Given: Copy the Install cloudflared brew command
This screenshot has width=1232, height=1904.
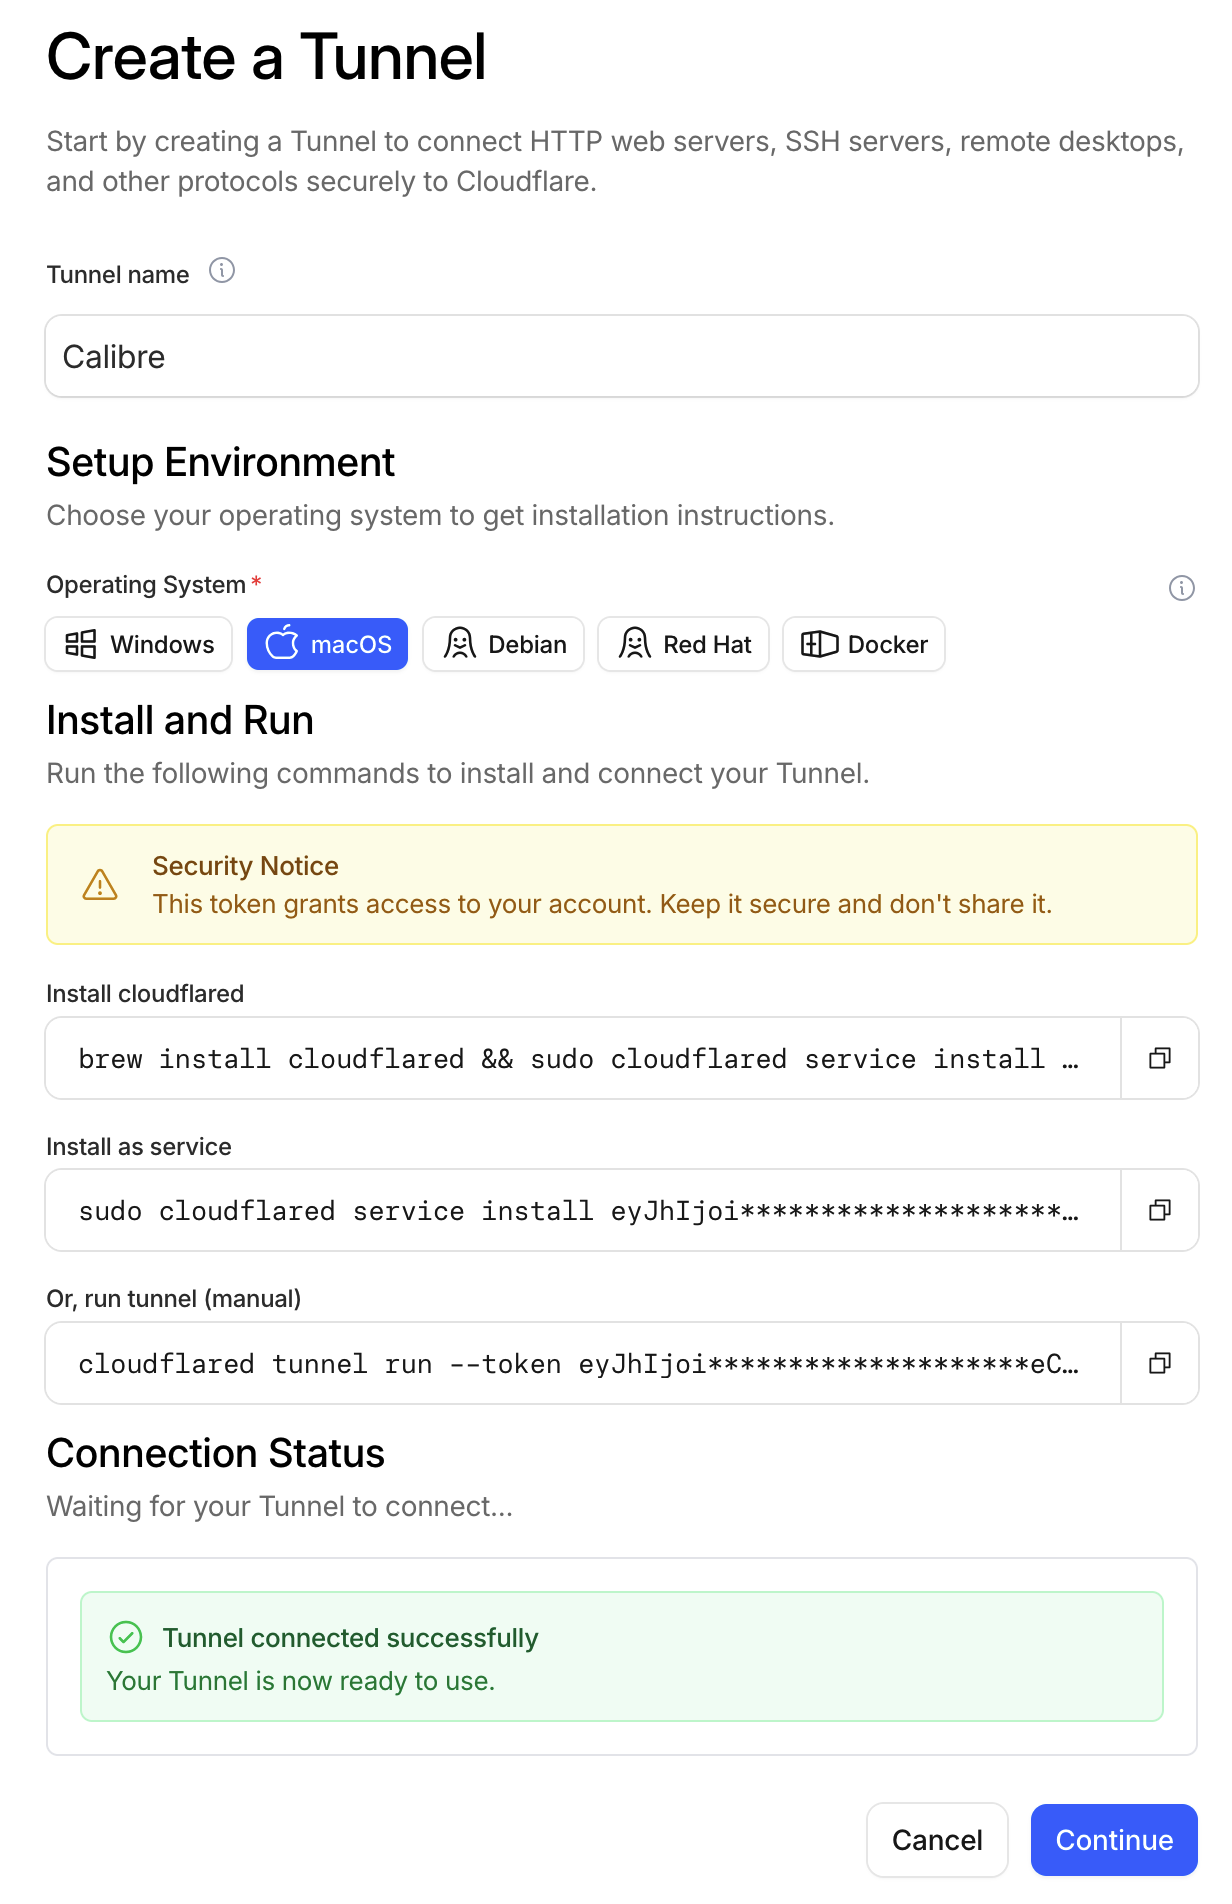Looking at the screenshot, I should point(1160,1058).
